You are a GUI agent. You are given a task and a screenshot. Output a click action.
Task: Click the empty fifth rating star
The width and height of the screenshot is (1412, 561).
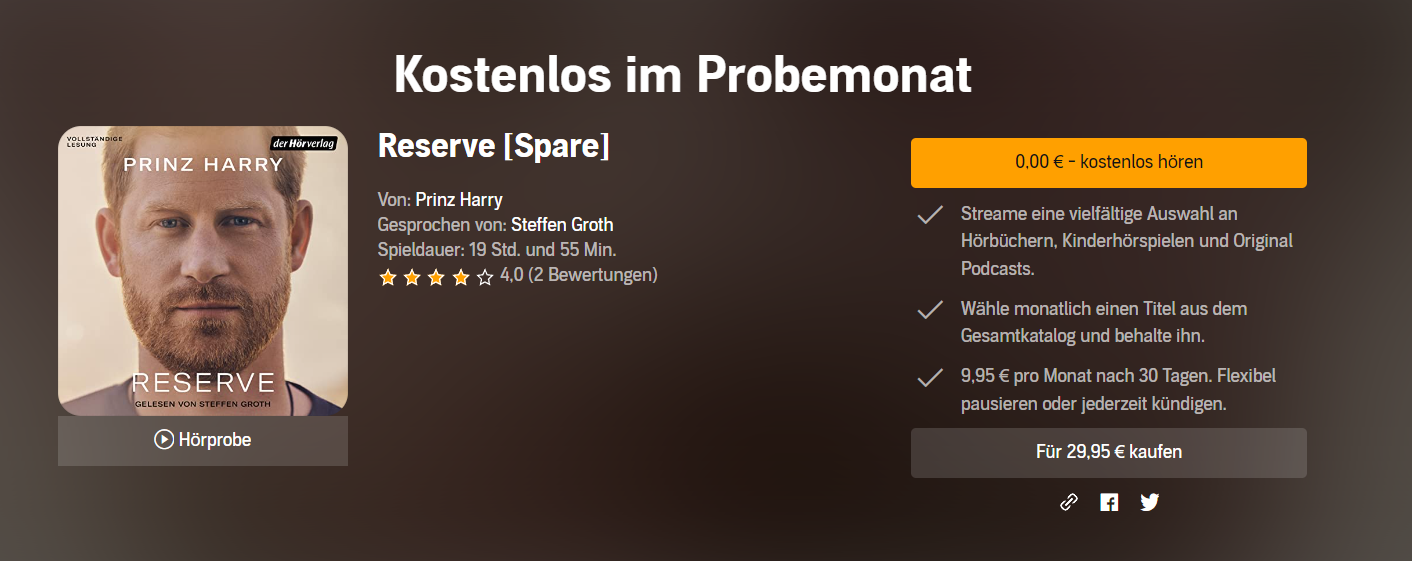(x=485, y=277)
